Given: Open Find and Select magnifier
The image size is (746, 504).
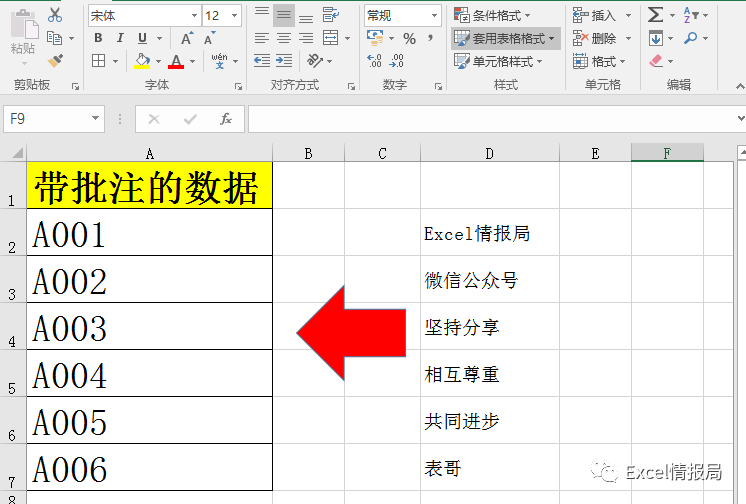Looking at the screenshot, I should coord(690,38).
